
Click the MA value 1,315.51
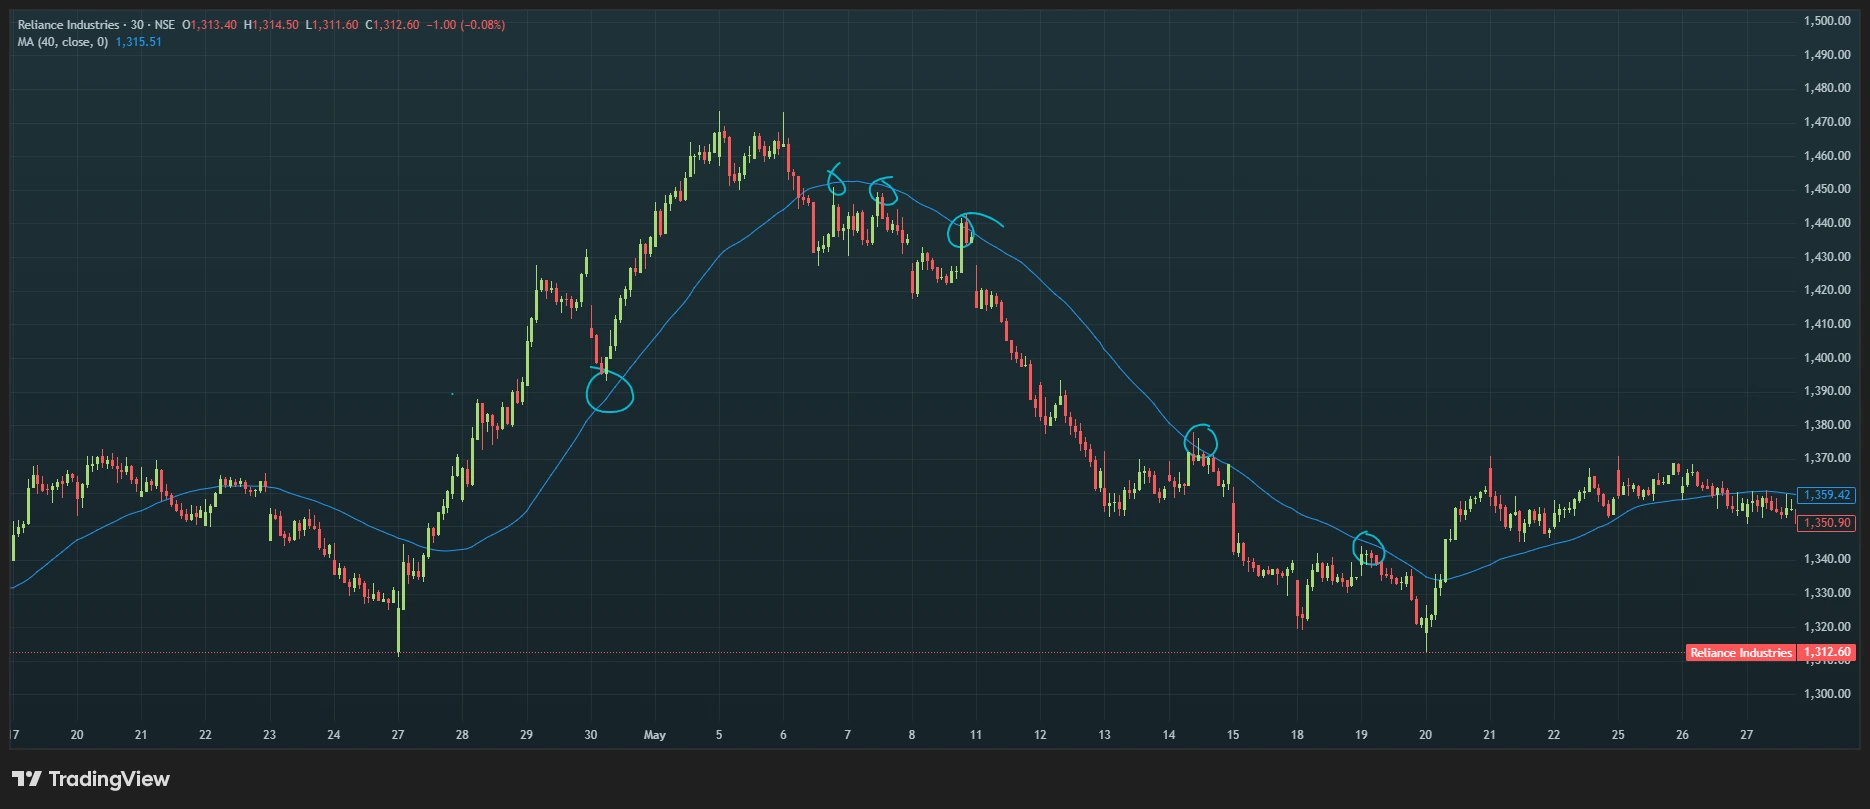(138, 42)
